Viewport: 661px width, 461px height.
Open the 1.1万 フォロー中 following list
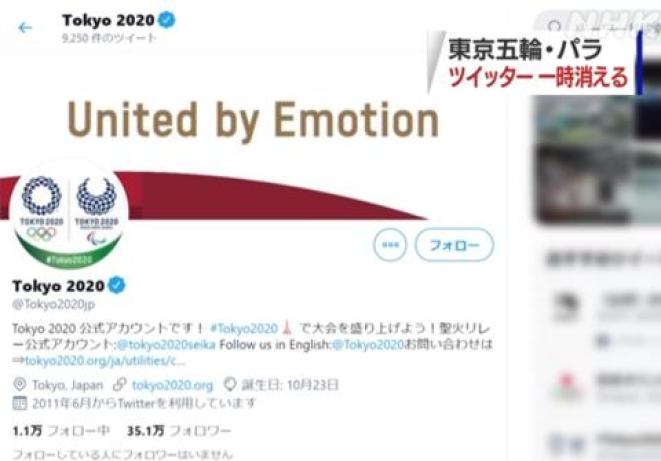click(x=61, y=431)
